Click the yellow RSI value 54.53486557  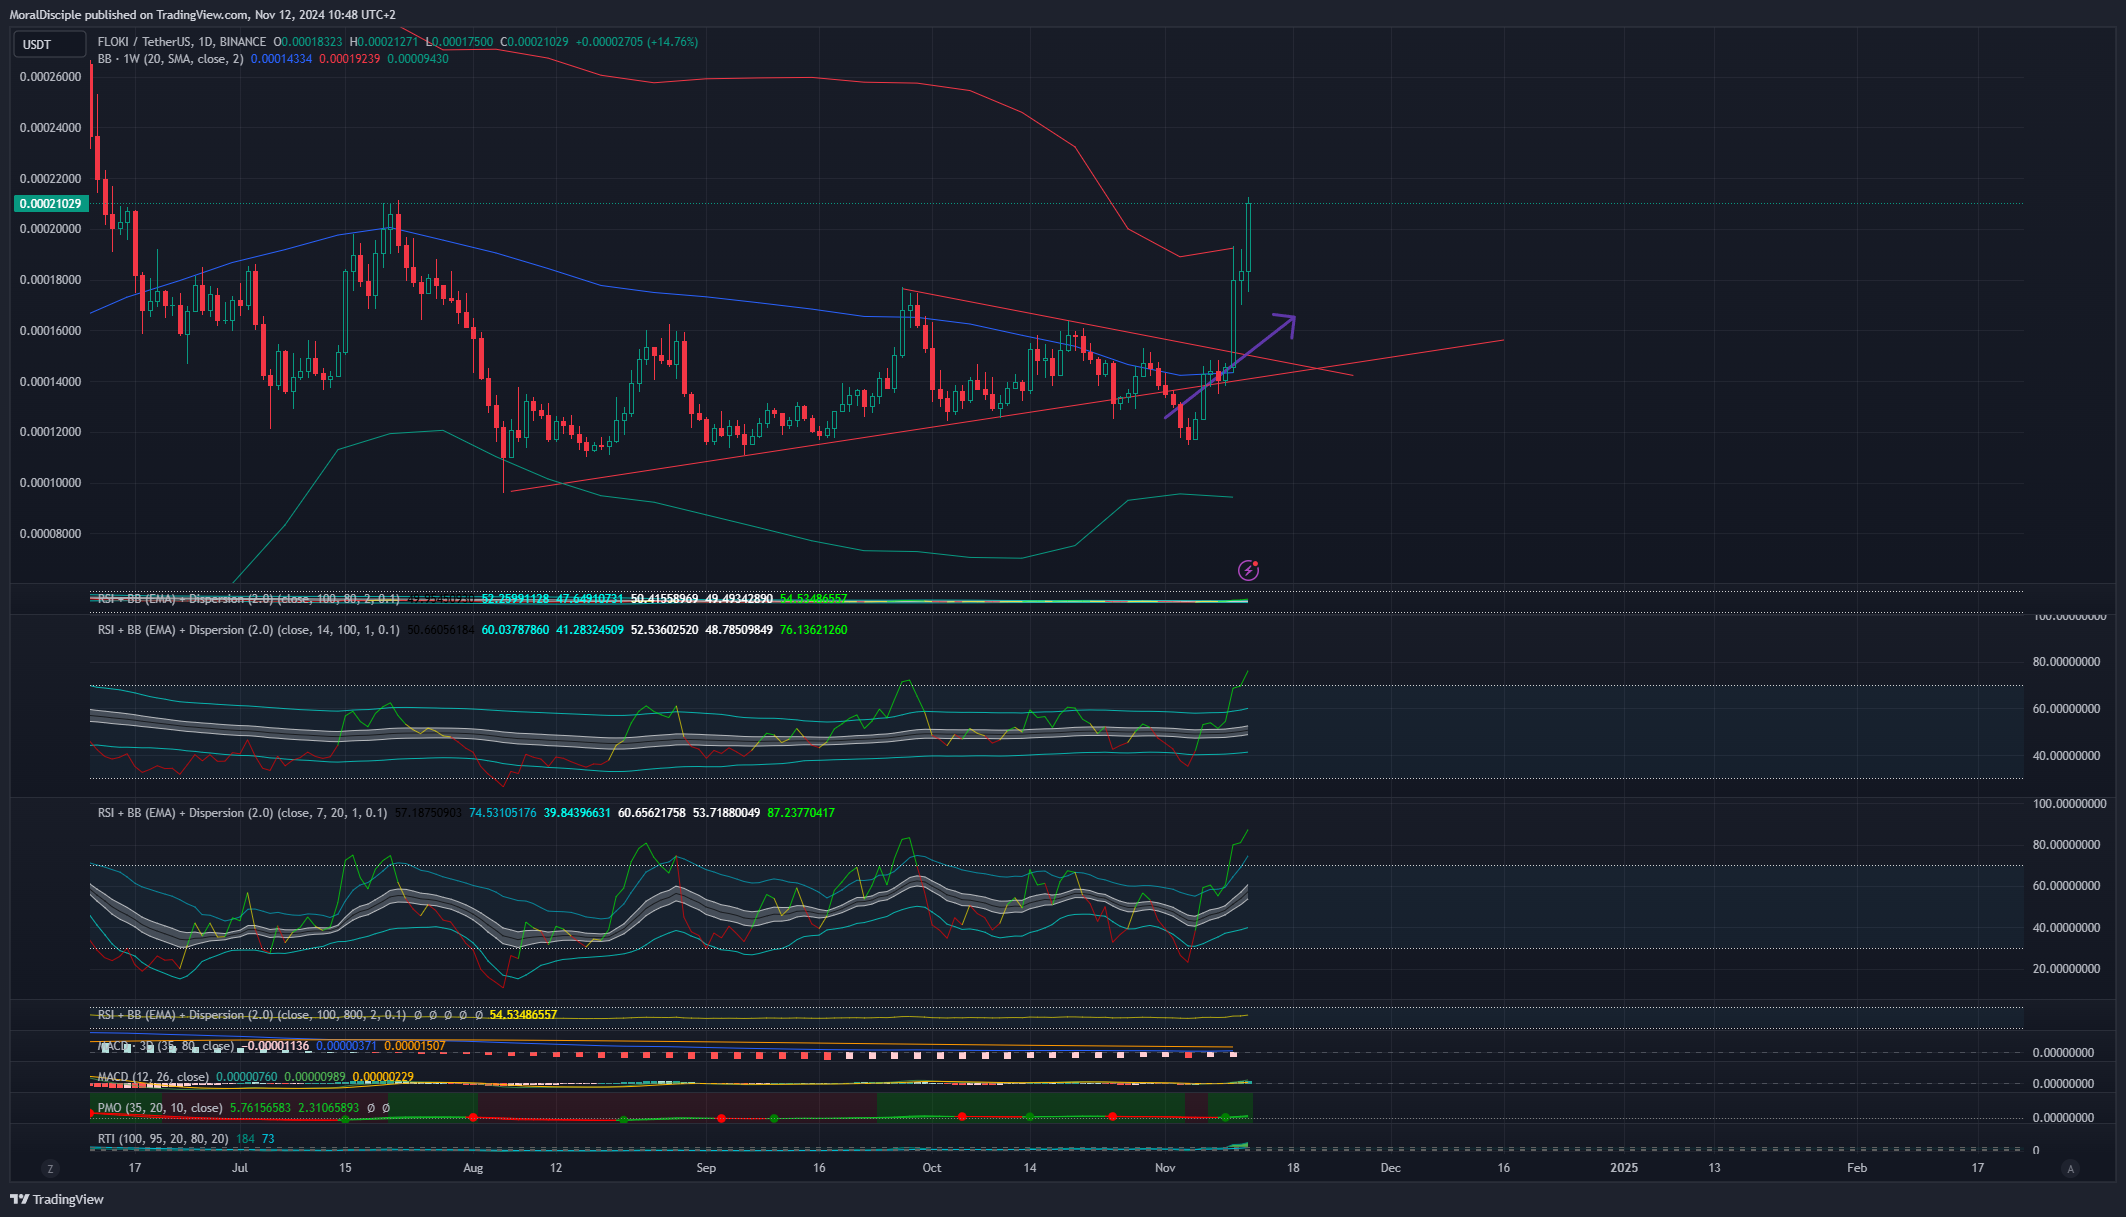523,1015
